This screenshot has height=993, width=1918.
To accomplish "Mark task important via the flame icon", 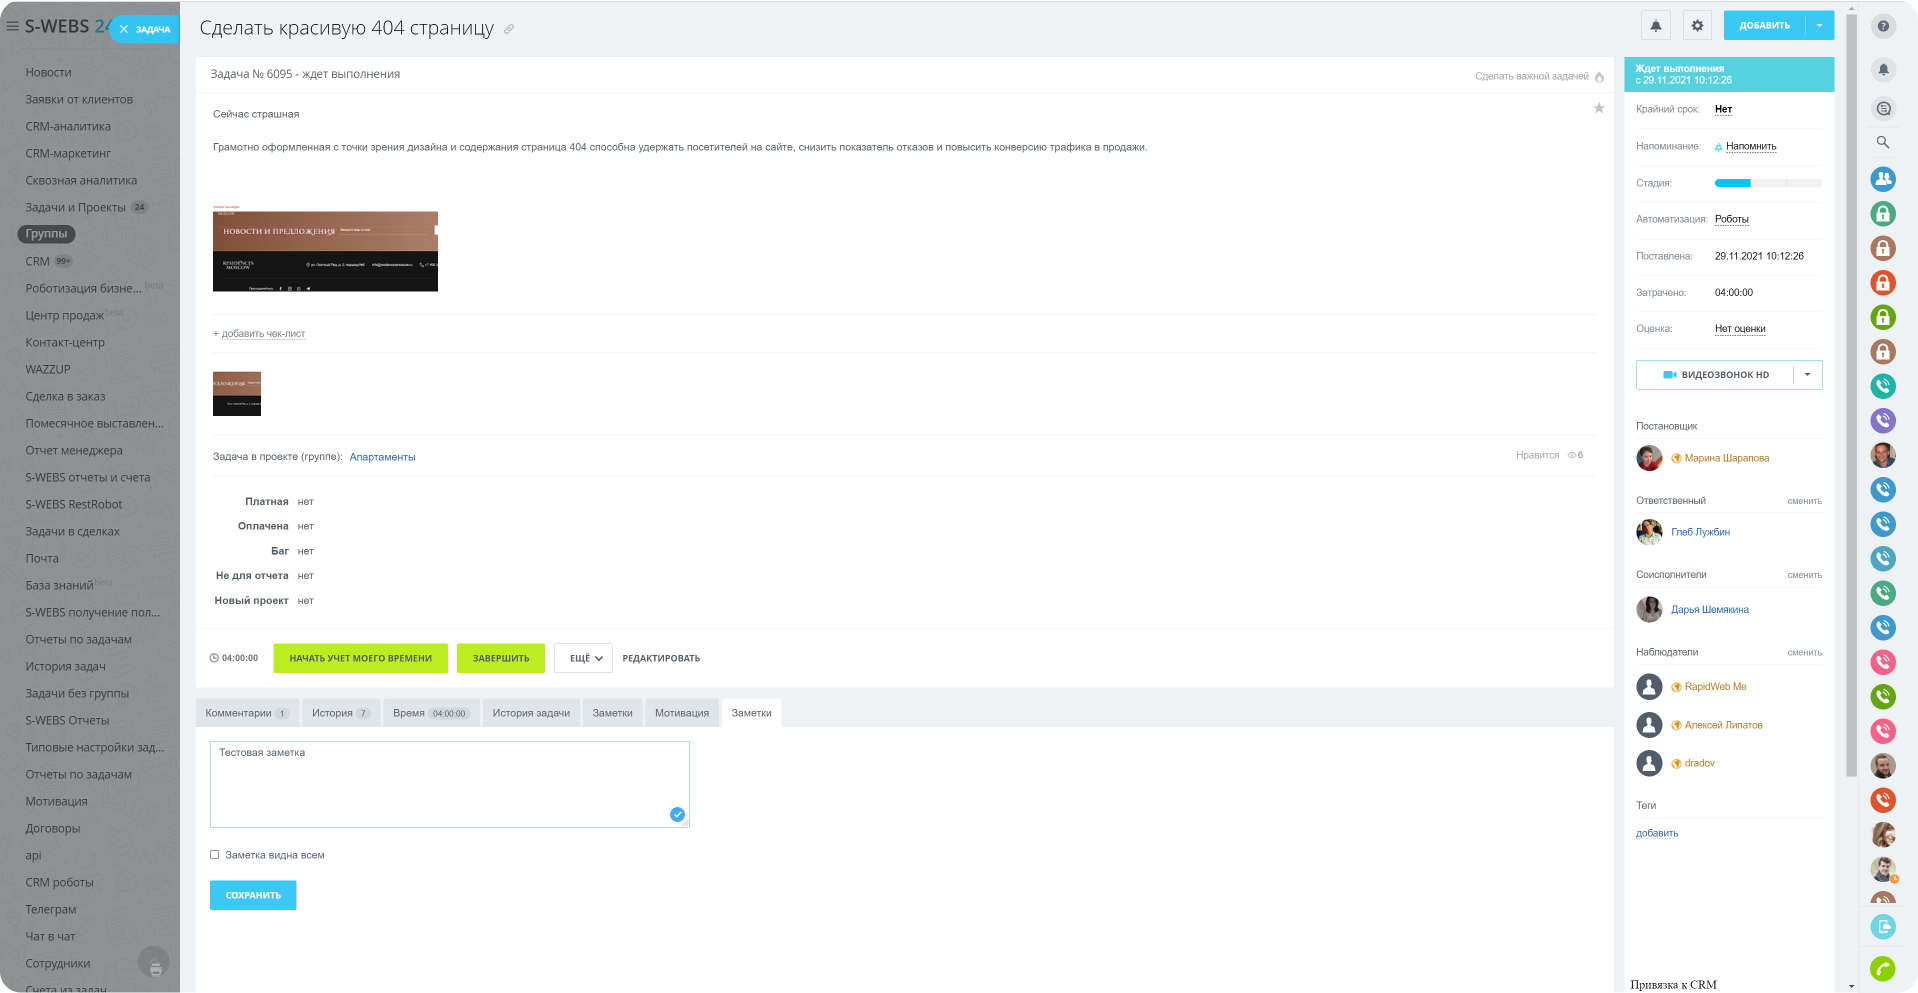I will click(x=1599, y=77).
